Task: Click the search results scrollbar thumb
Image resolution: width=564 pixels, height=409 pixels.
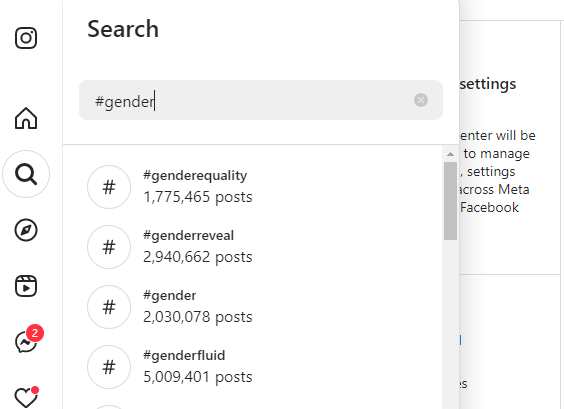Action: (450, 201)
